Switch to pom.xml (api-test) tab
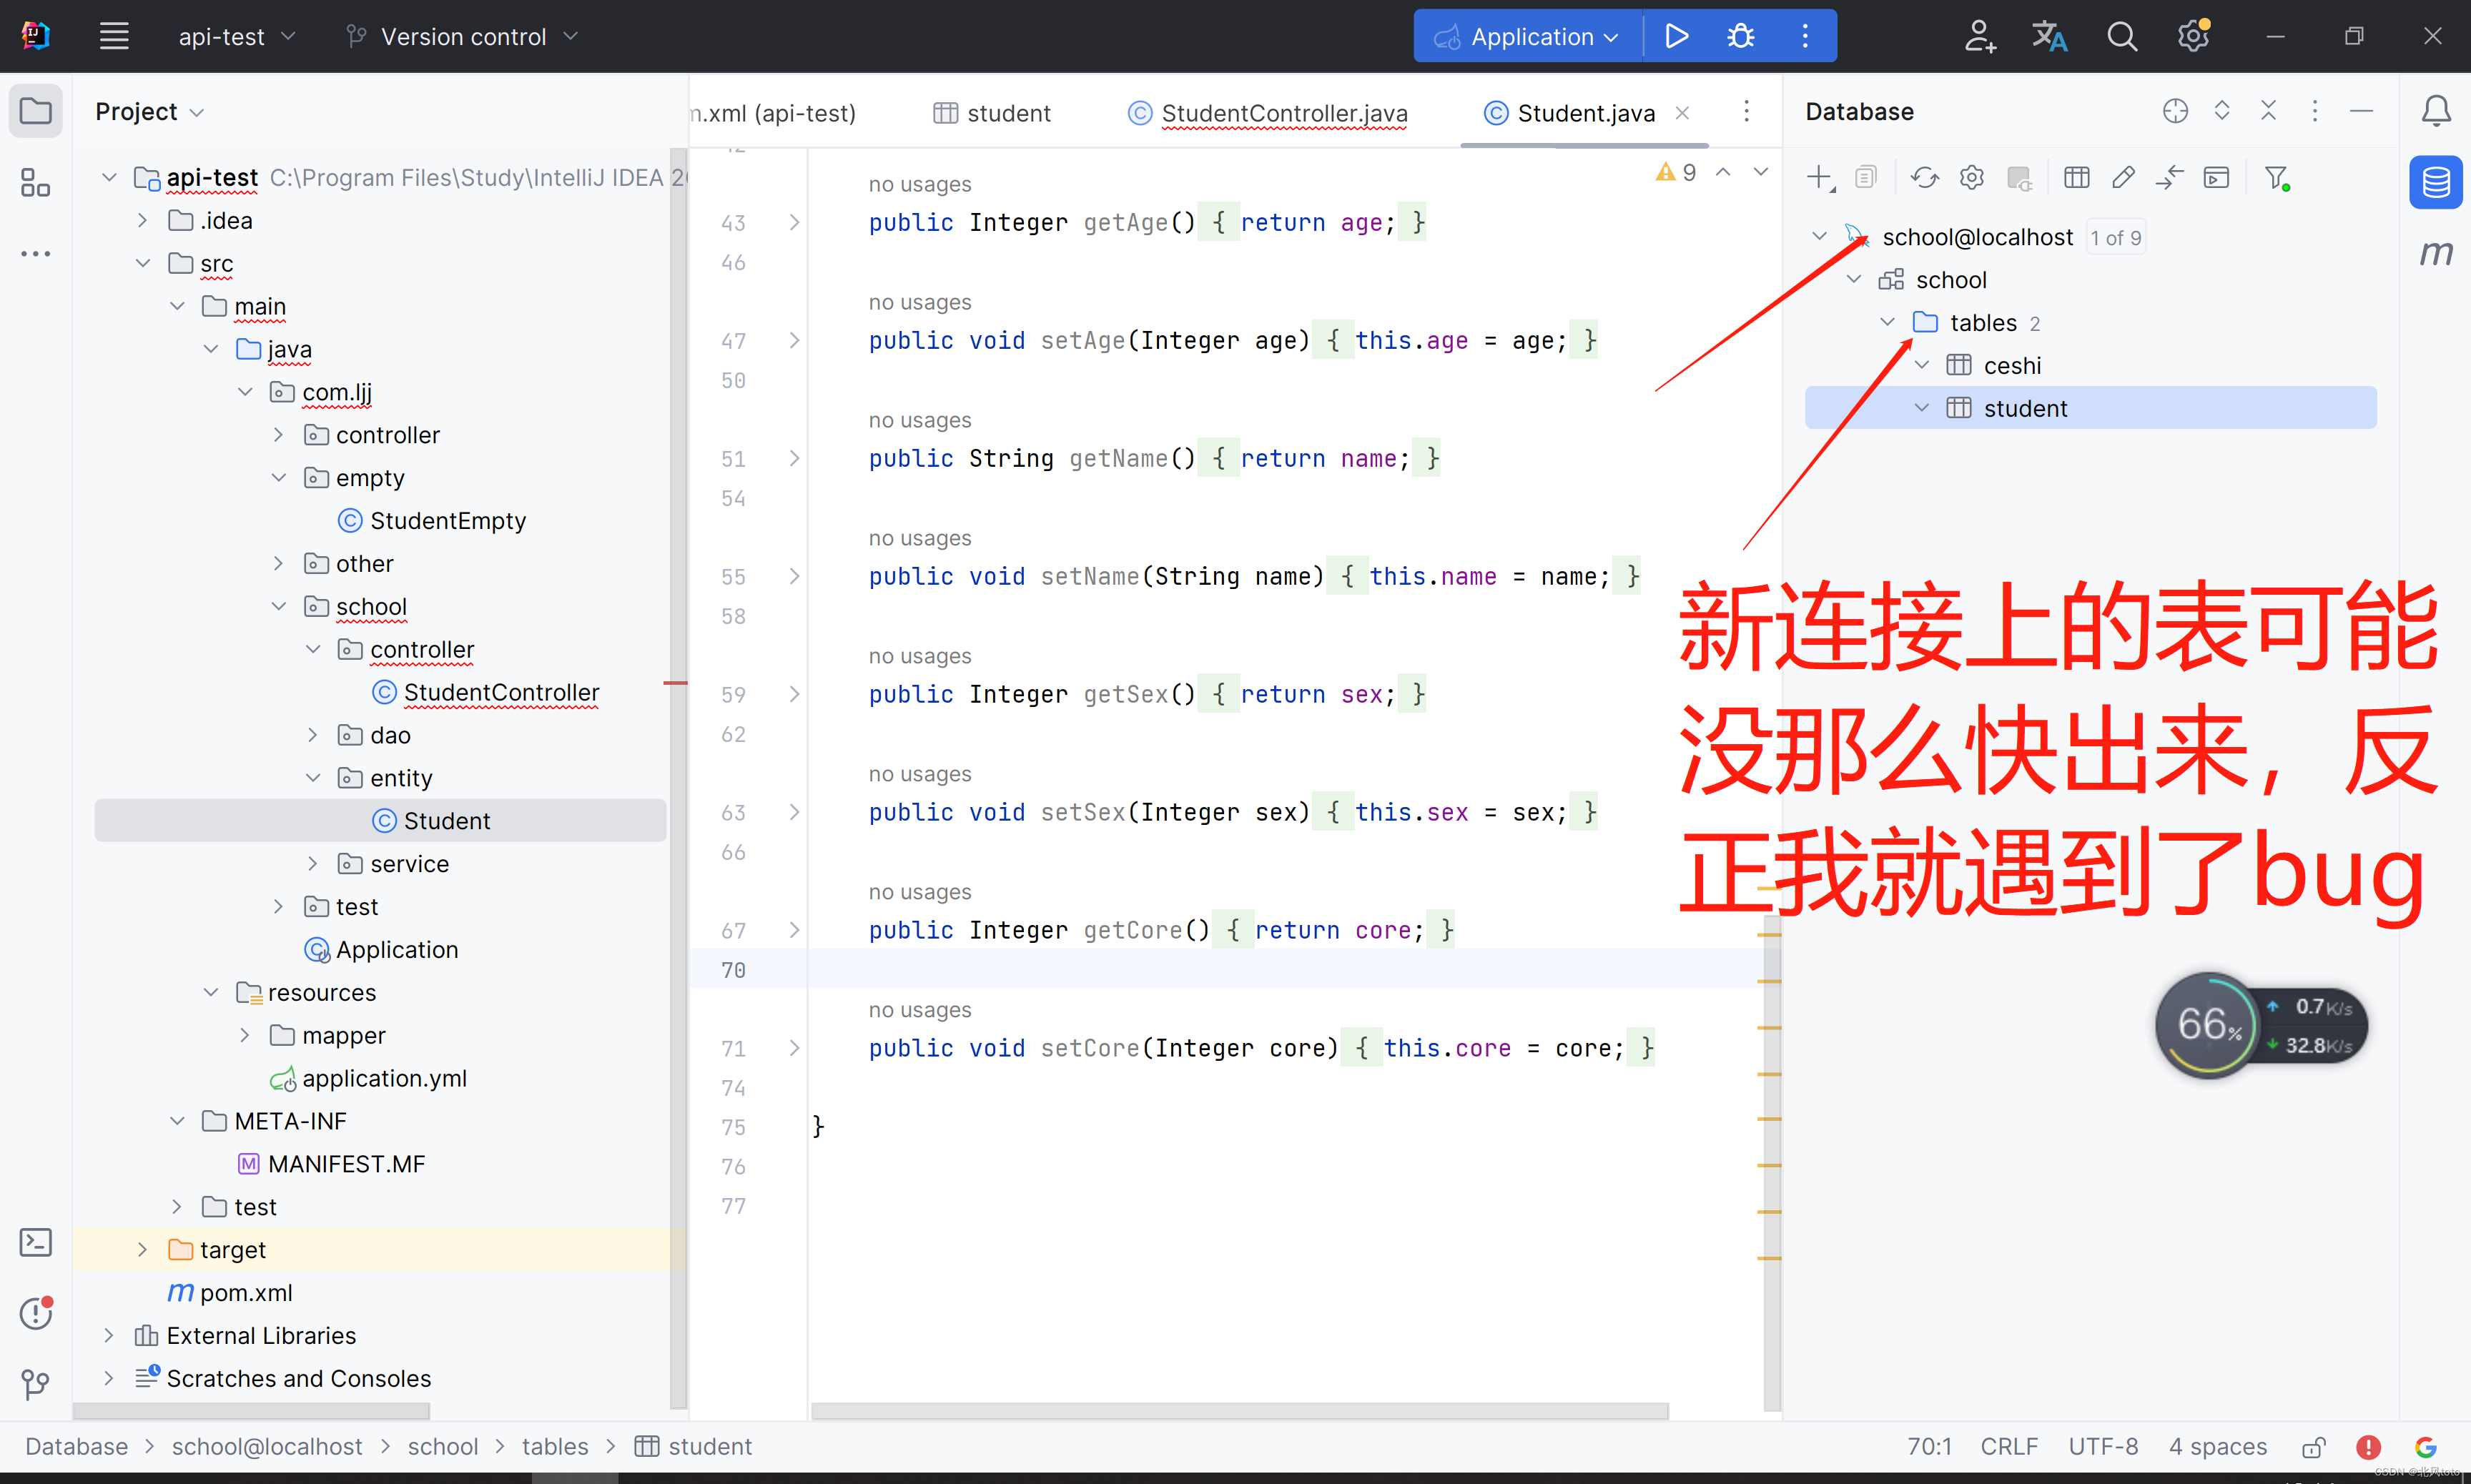Viewport: 2471px width, 1484px height. pos(773,113)
